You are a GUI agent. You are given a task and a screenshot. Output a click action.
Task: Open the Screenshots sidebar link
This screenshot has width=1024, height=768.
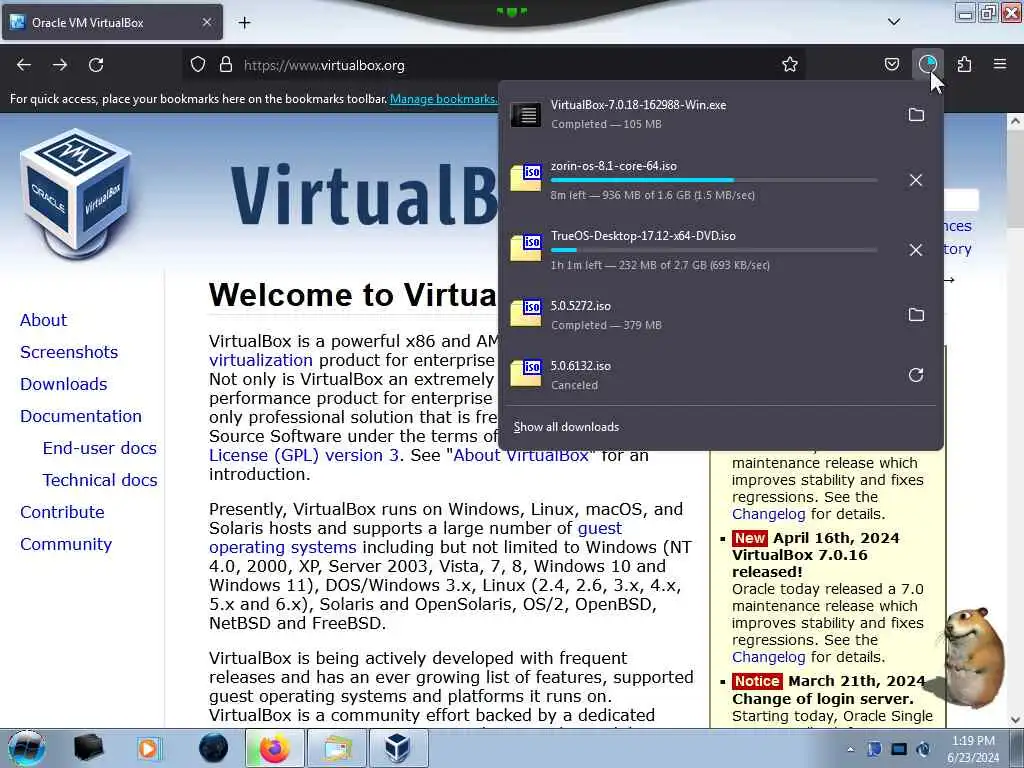69,352
